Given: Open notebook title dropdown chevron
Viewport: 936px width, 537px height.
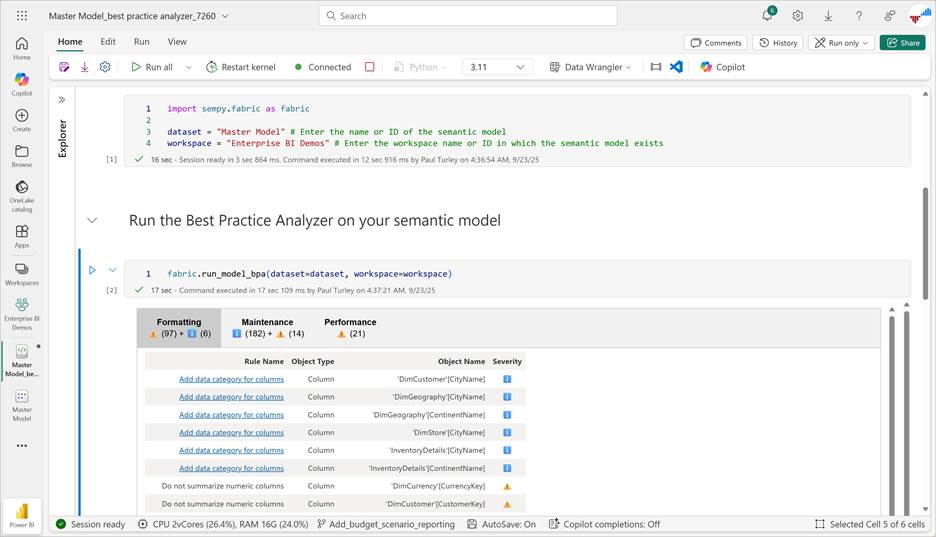Looking at the screenshot, I should 225,16.
